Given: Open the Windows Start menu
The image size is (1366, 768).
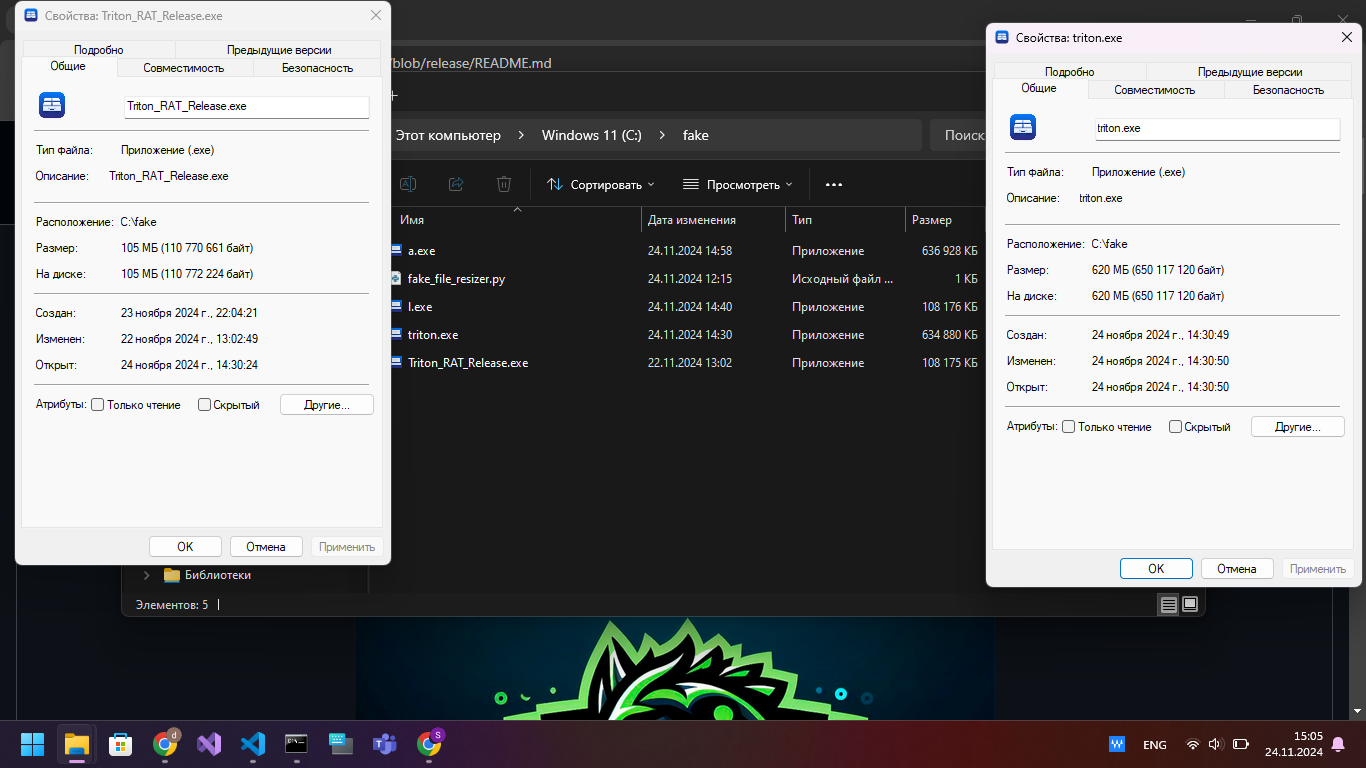Looking at the screenshot, I should click(x=32, y=744).
